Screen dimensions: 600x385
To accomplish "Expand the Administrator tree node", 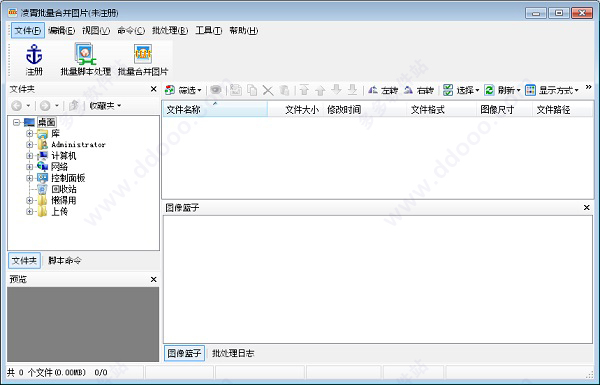I will [x=29, y=145].
